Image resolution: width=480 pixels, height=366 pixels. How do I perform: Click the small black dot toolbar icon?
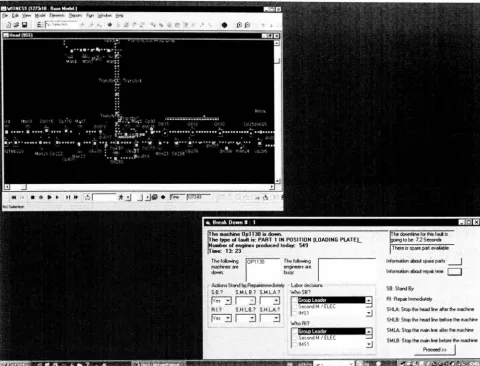click(109, 25)
